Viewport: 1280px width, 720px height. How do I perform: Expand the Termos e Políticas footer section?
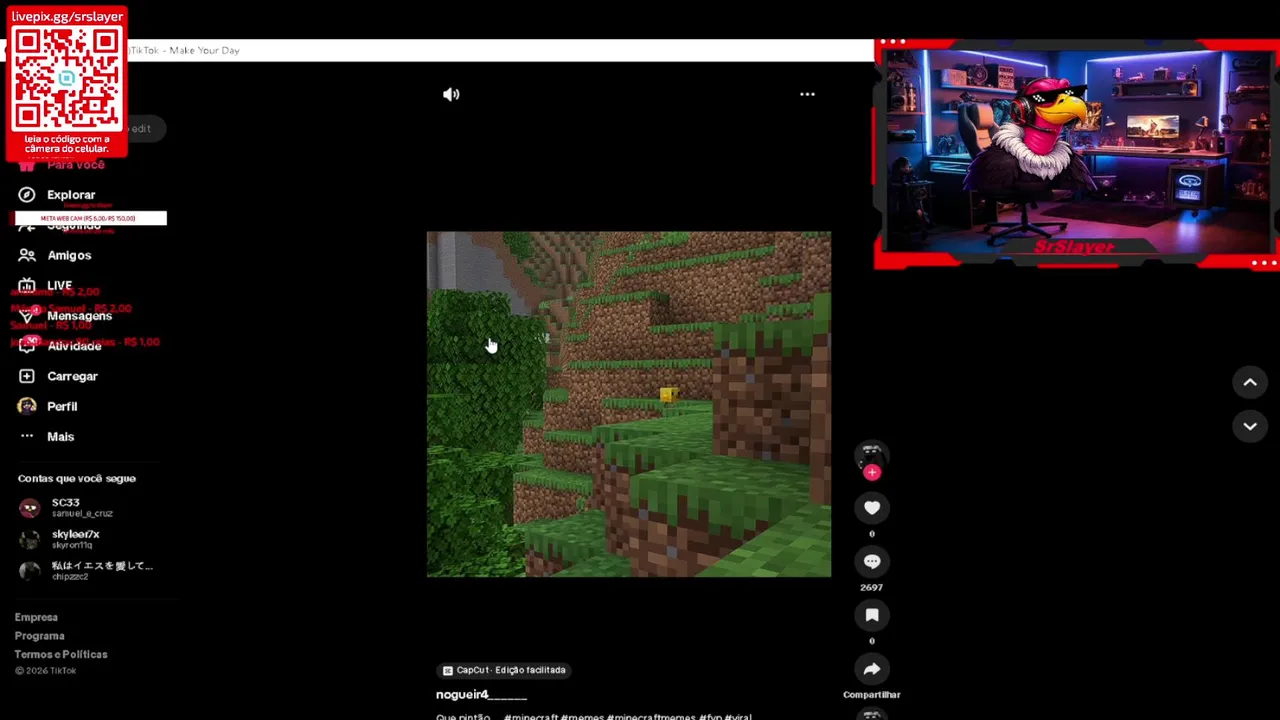(61, 654)
